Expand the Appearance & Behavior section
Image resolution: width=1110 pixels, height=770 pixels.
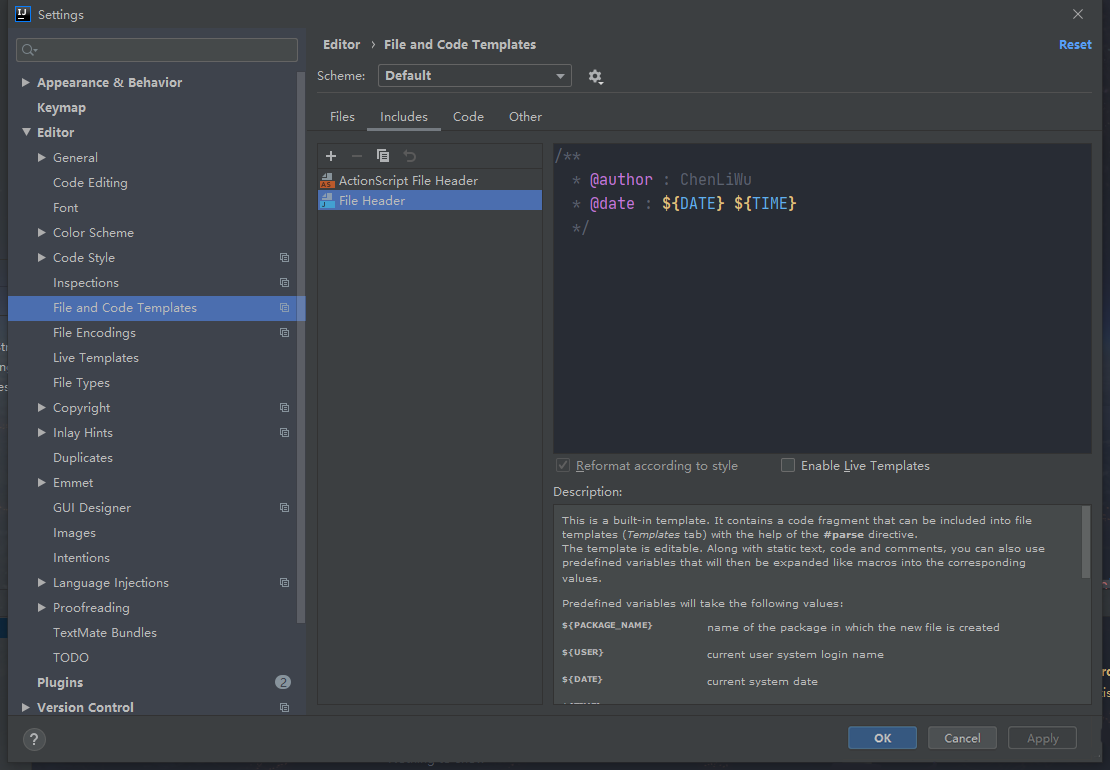point(26,83)
